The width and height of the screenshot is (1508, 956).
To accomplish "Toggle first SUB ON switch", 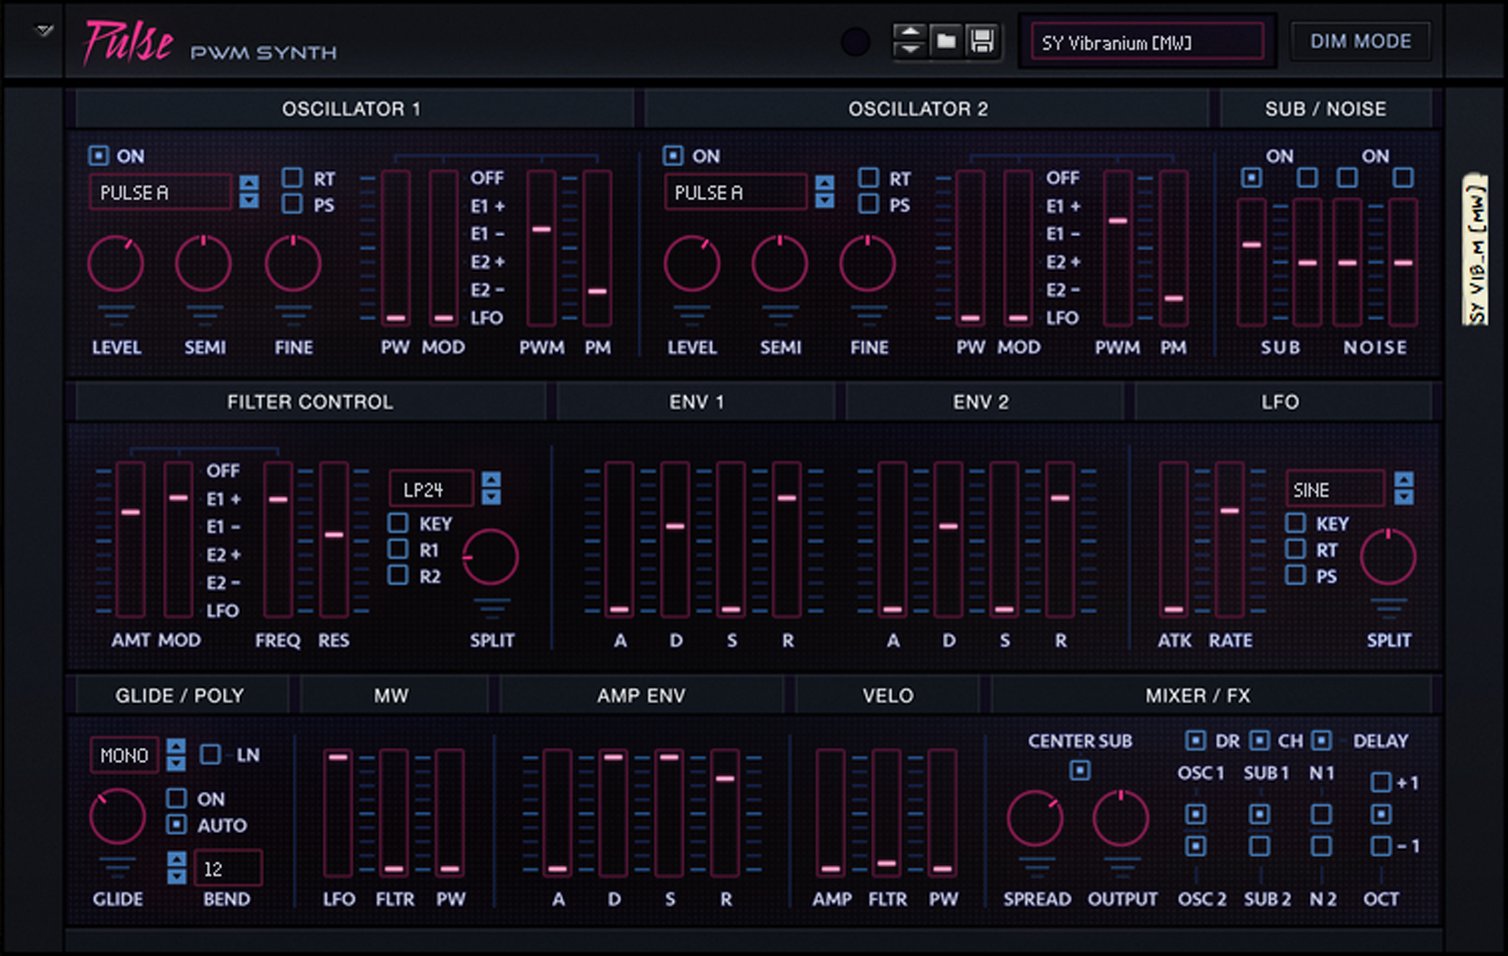I will pyautogui.click(x=1251, y=178).
